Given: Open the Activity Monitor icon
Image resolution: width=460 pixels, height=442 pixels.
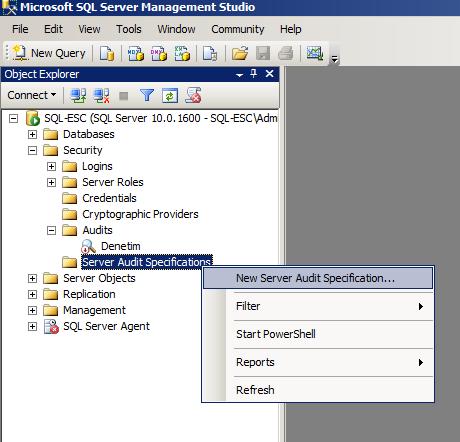Looking at the screenshot, I should (x=315, y=53).
